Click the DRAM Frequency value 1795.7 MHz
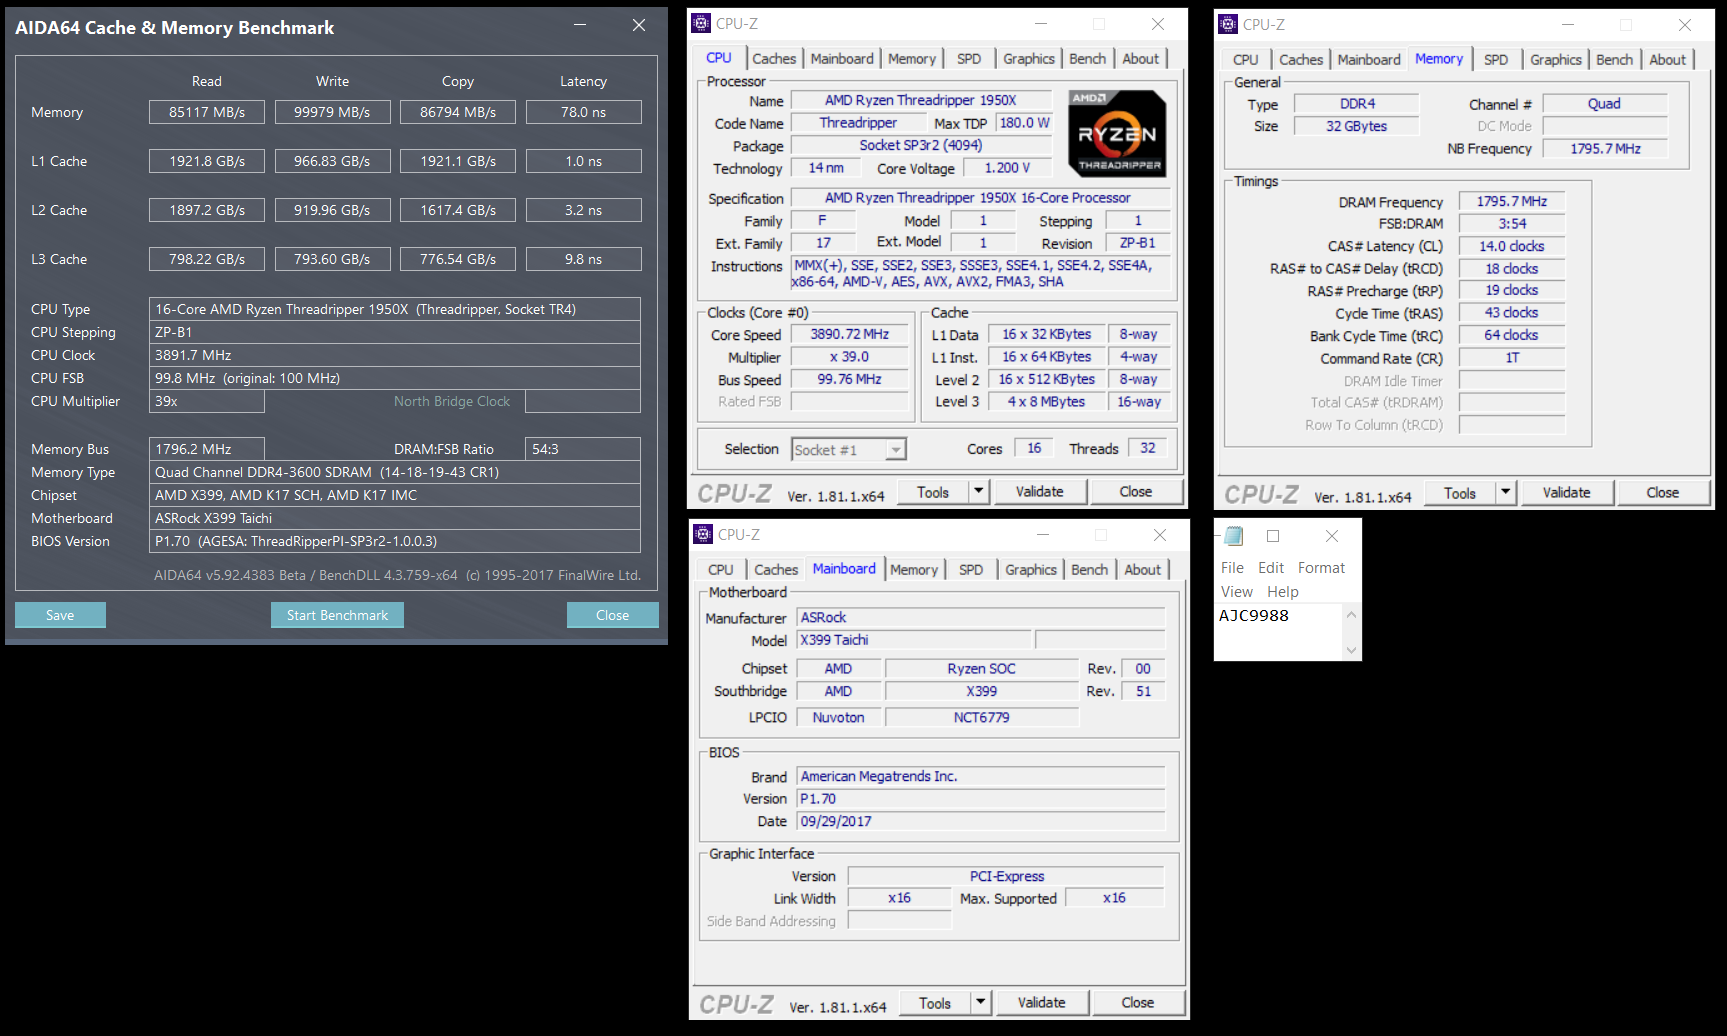1727x1036 pixels. (x=1512, y=201)
